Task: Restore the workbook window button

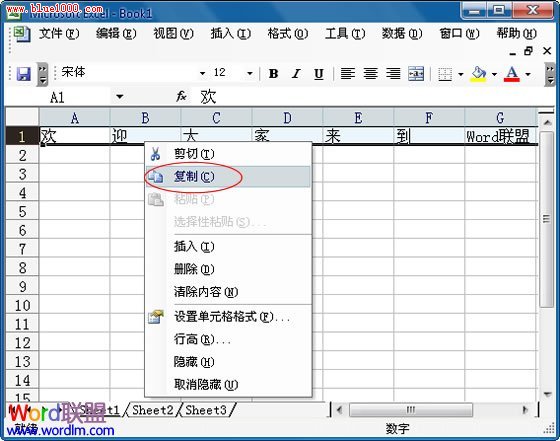Action: (529, 51)
